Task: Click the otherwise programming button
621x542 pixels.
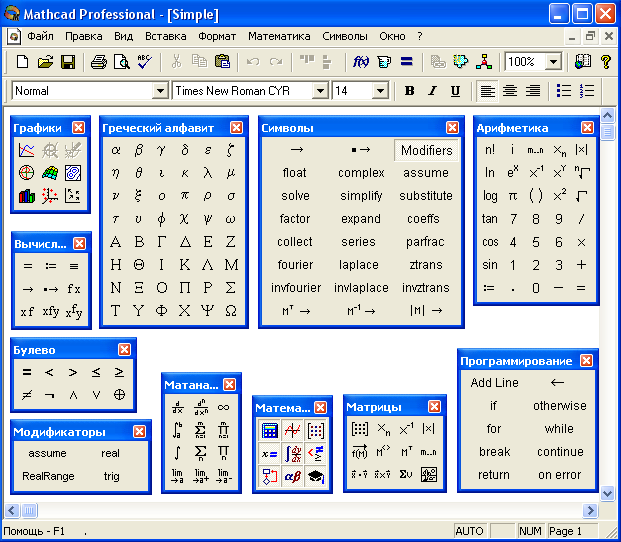Action: (560, 405)
